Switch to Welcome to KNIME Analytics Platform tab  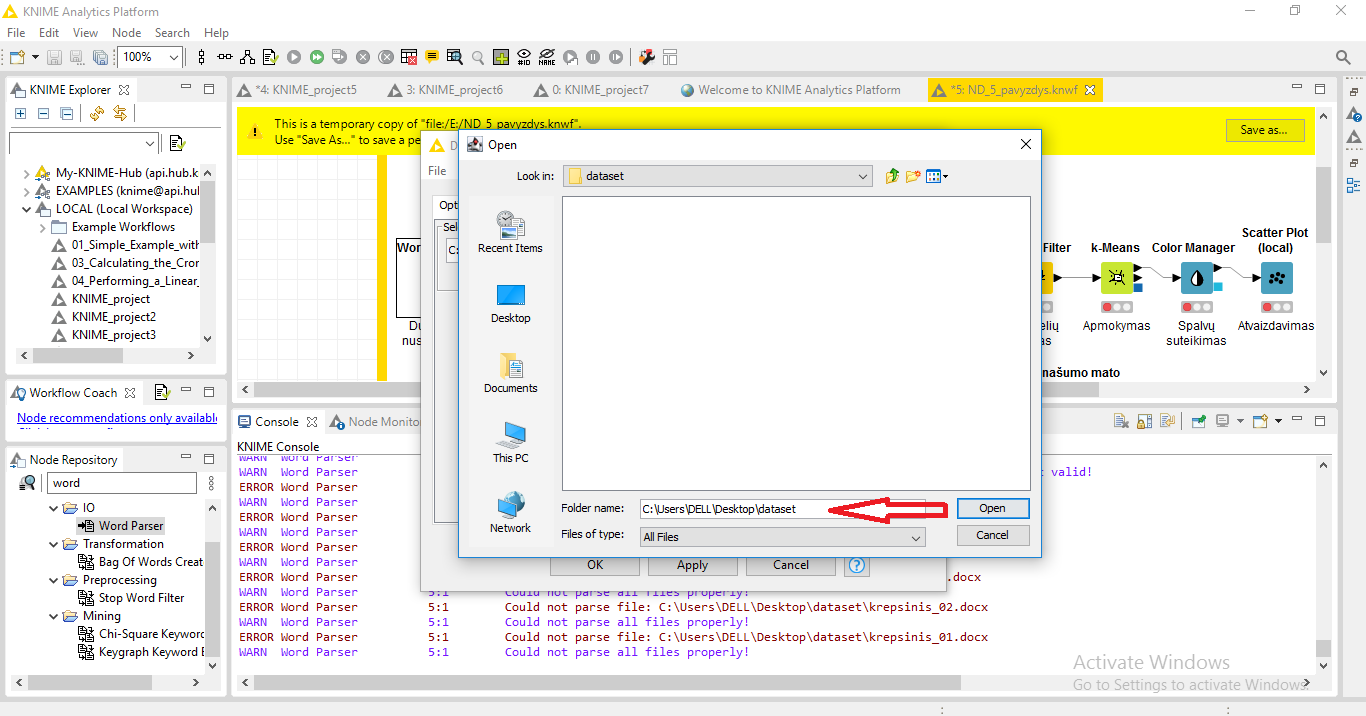(x=790, y=90)
